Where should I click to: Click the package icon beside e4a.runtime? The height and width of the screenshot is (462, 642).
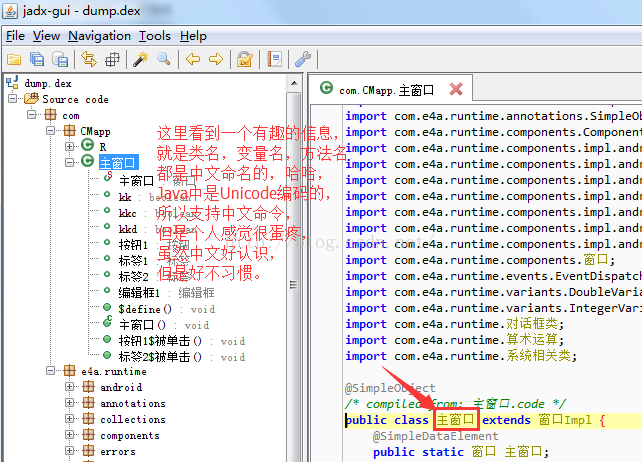(x=69, y=371)
